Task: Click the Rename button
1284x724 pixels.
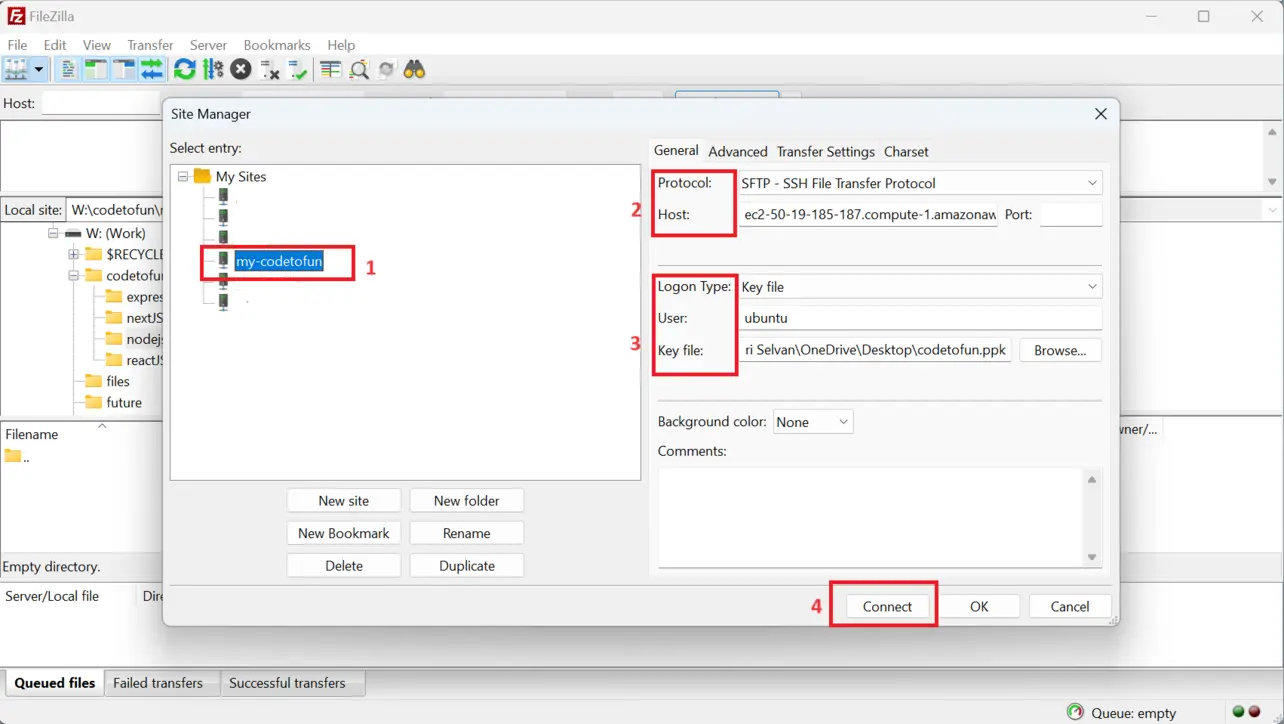Action: pos(467,533)
